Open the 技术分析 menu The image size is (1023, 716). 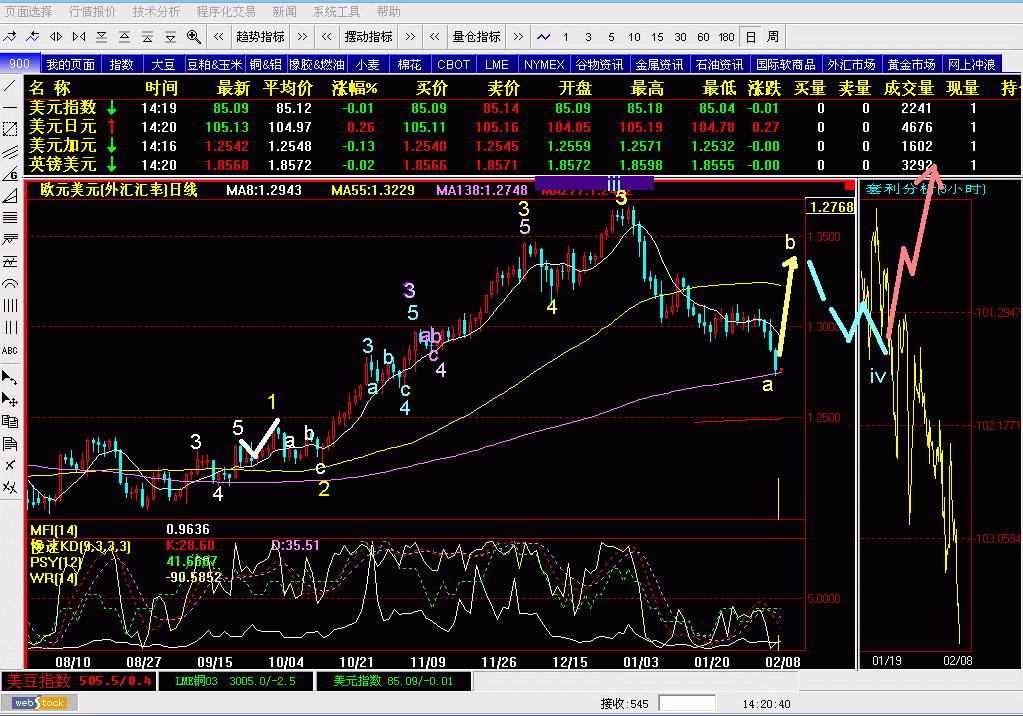coord(157,12)
